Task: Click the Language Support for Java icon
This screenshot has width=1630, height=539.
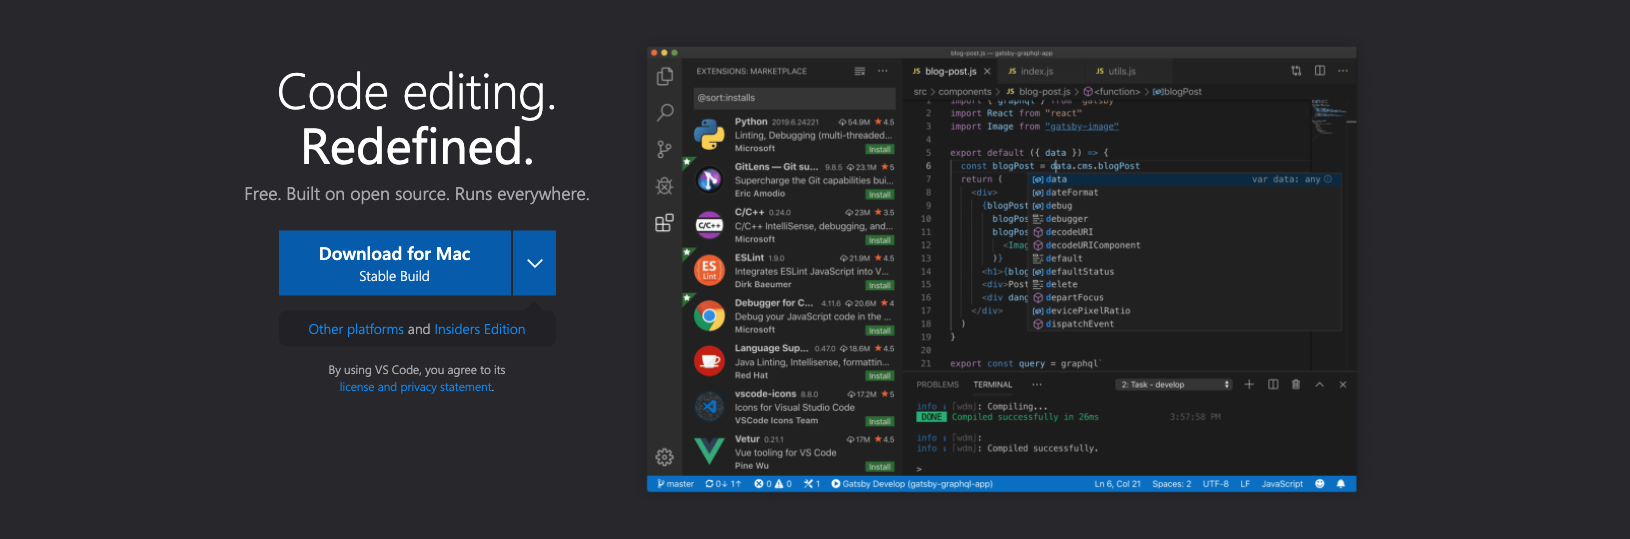Action: click(x=709, y=361)
